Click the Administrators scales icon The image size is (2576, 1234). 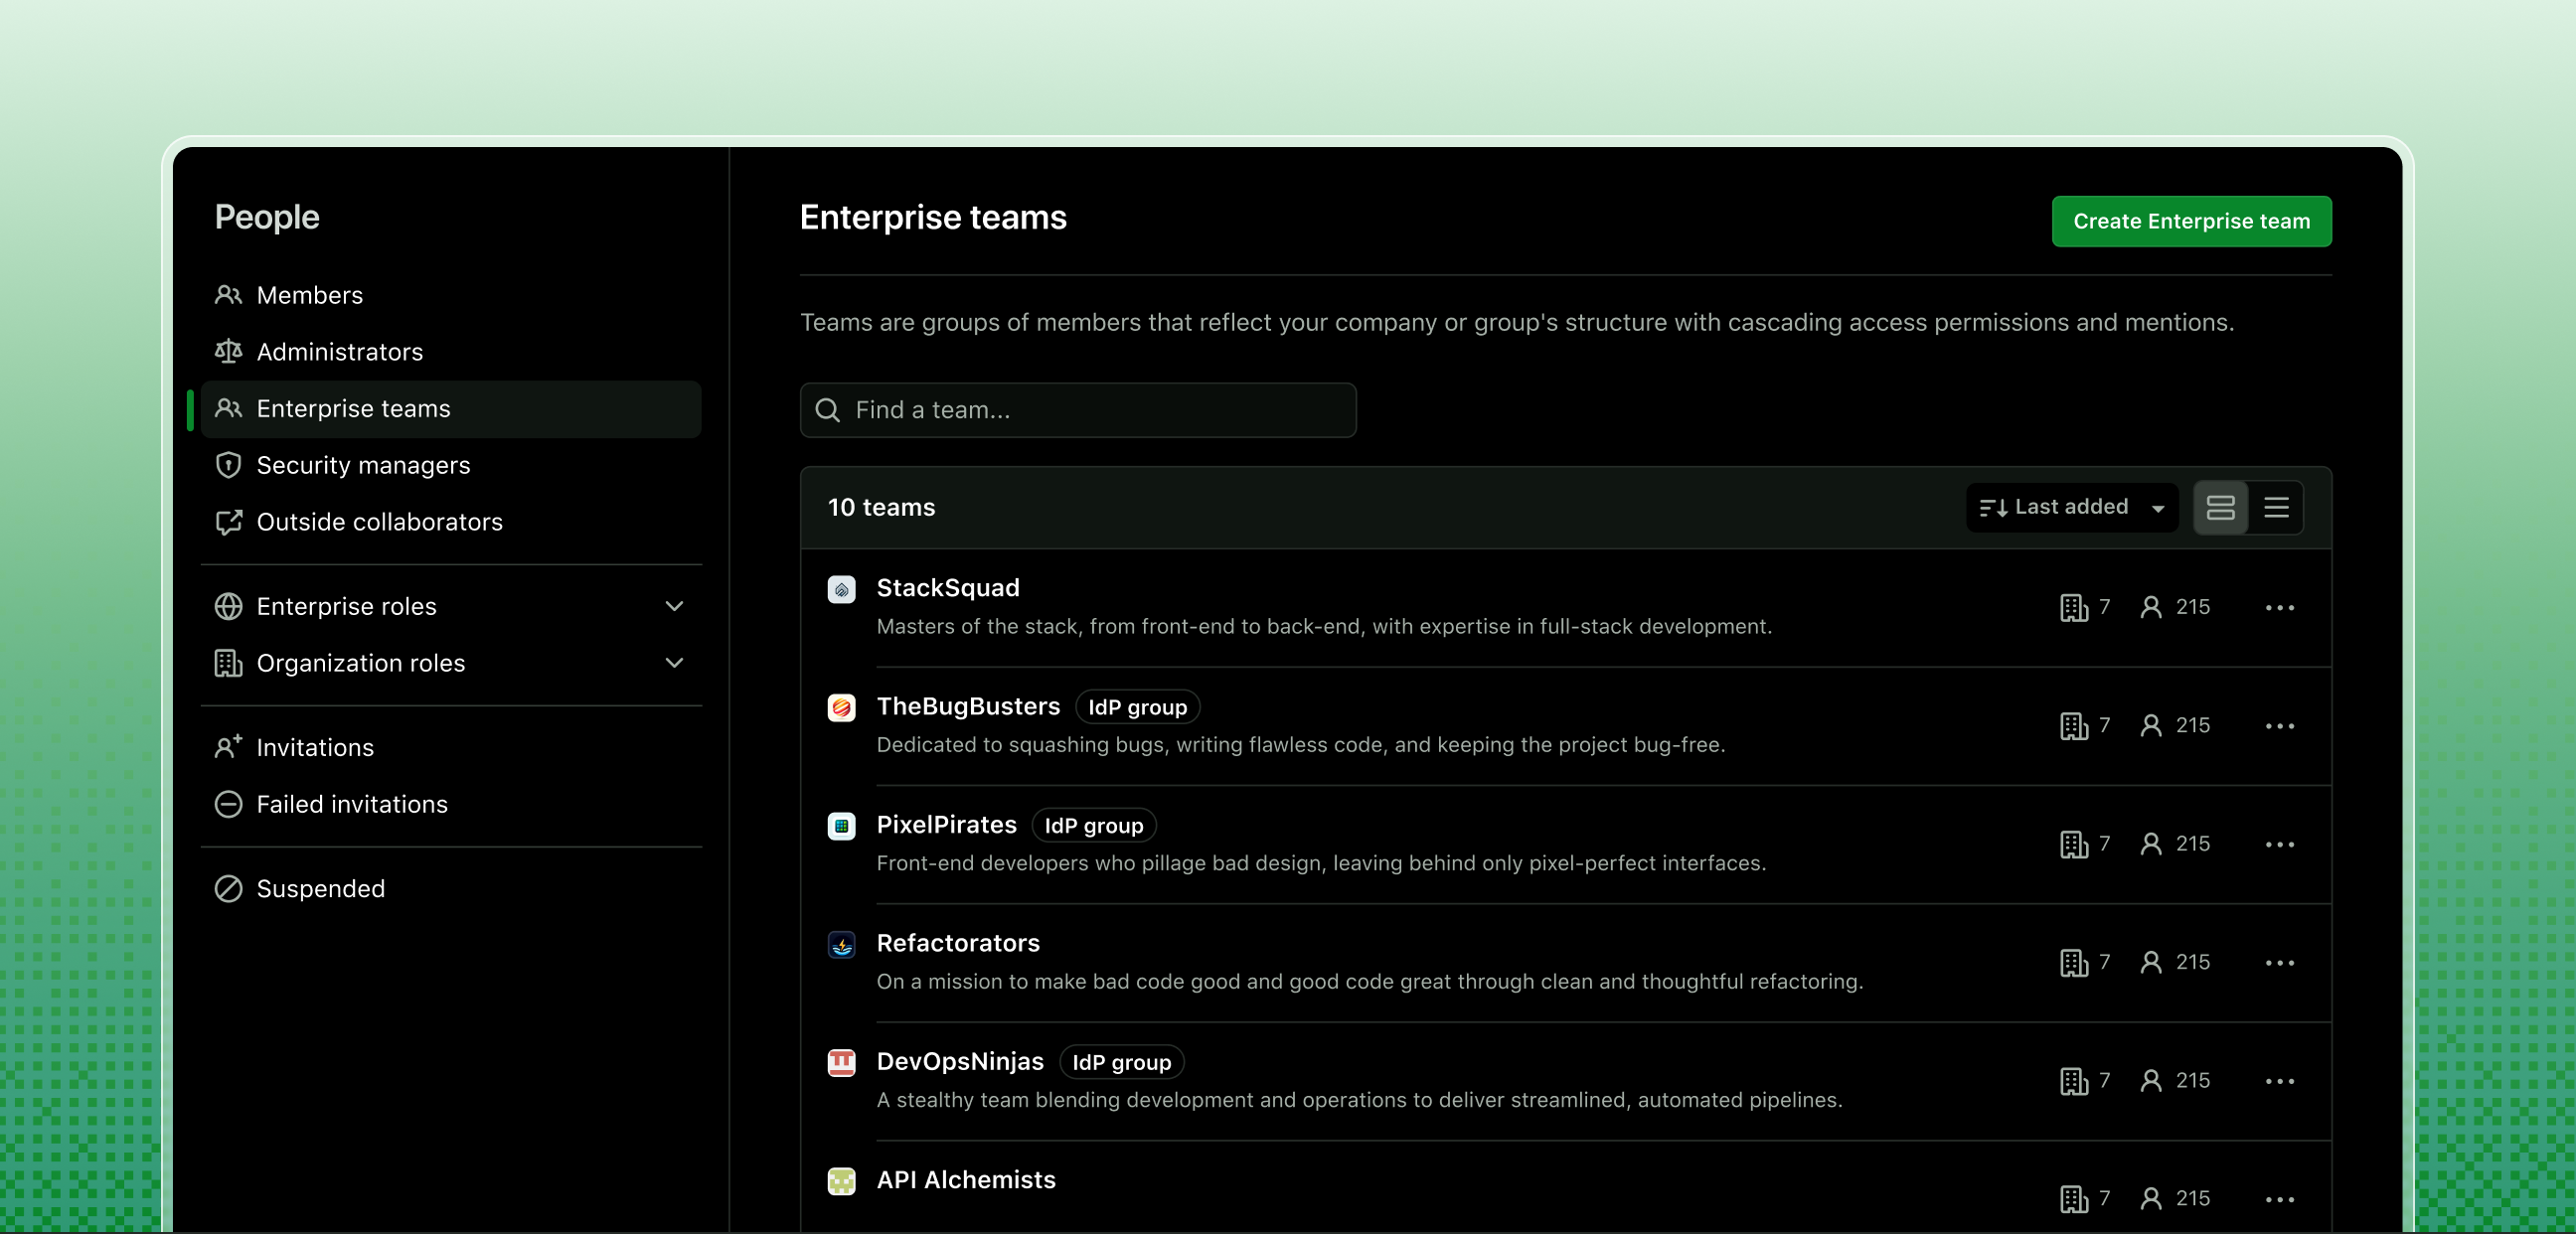pyautogui.click(x=228, y=351)
